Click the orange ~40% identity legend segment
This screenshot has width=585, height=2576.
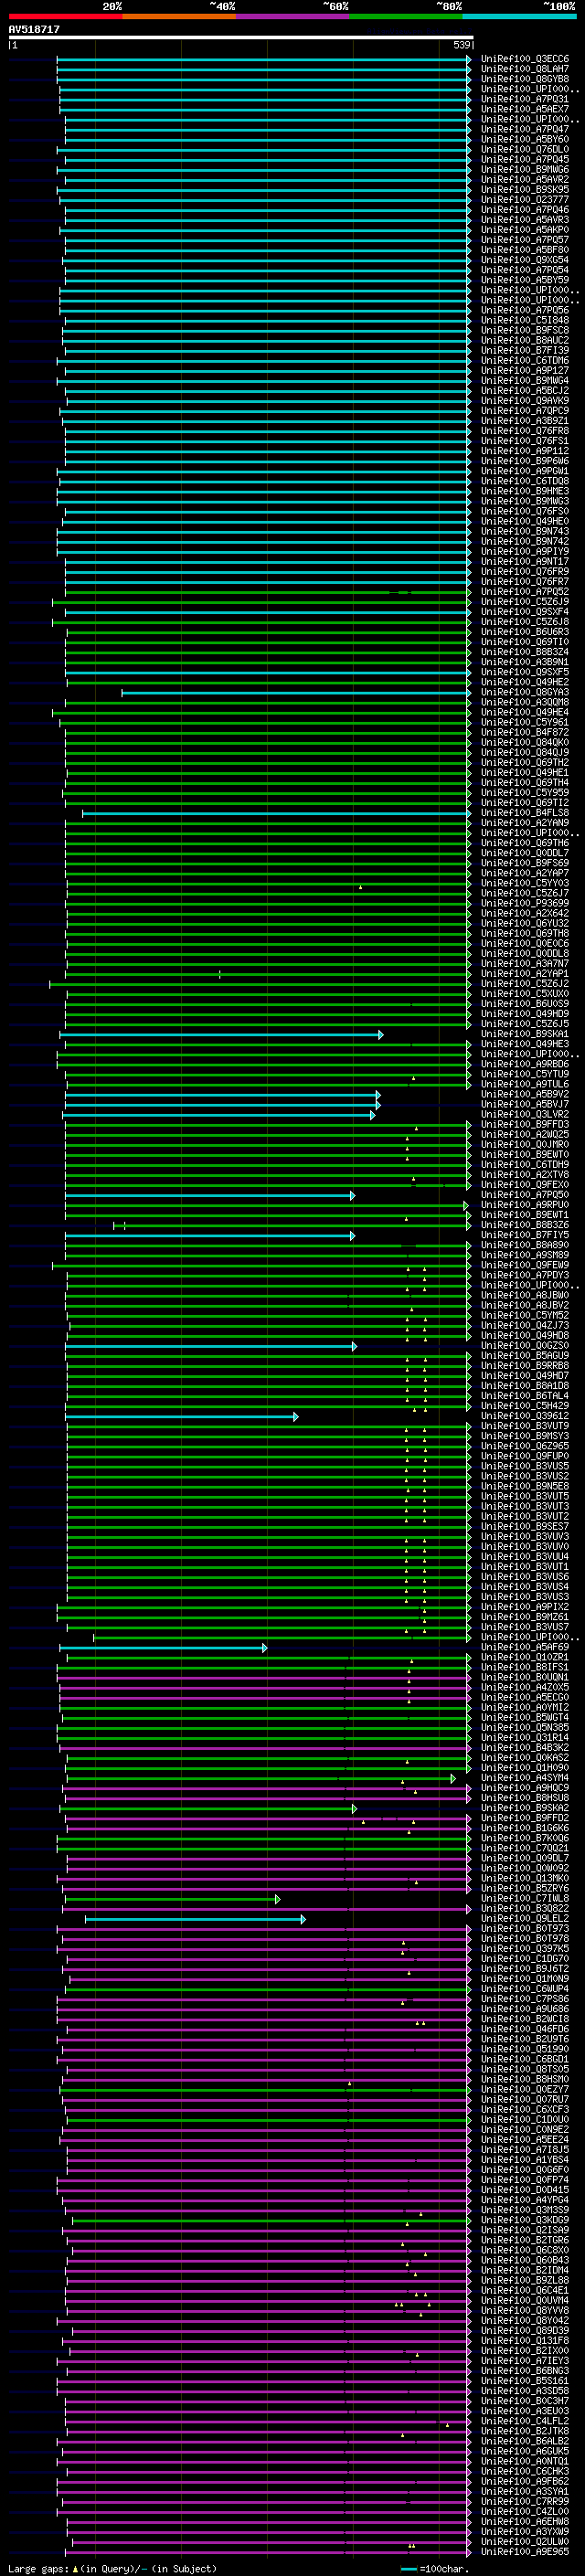pyautogui.click(x=179, y=16)
